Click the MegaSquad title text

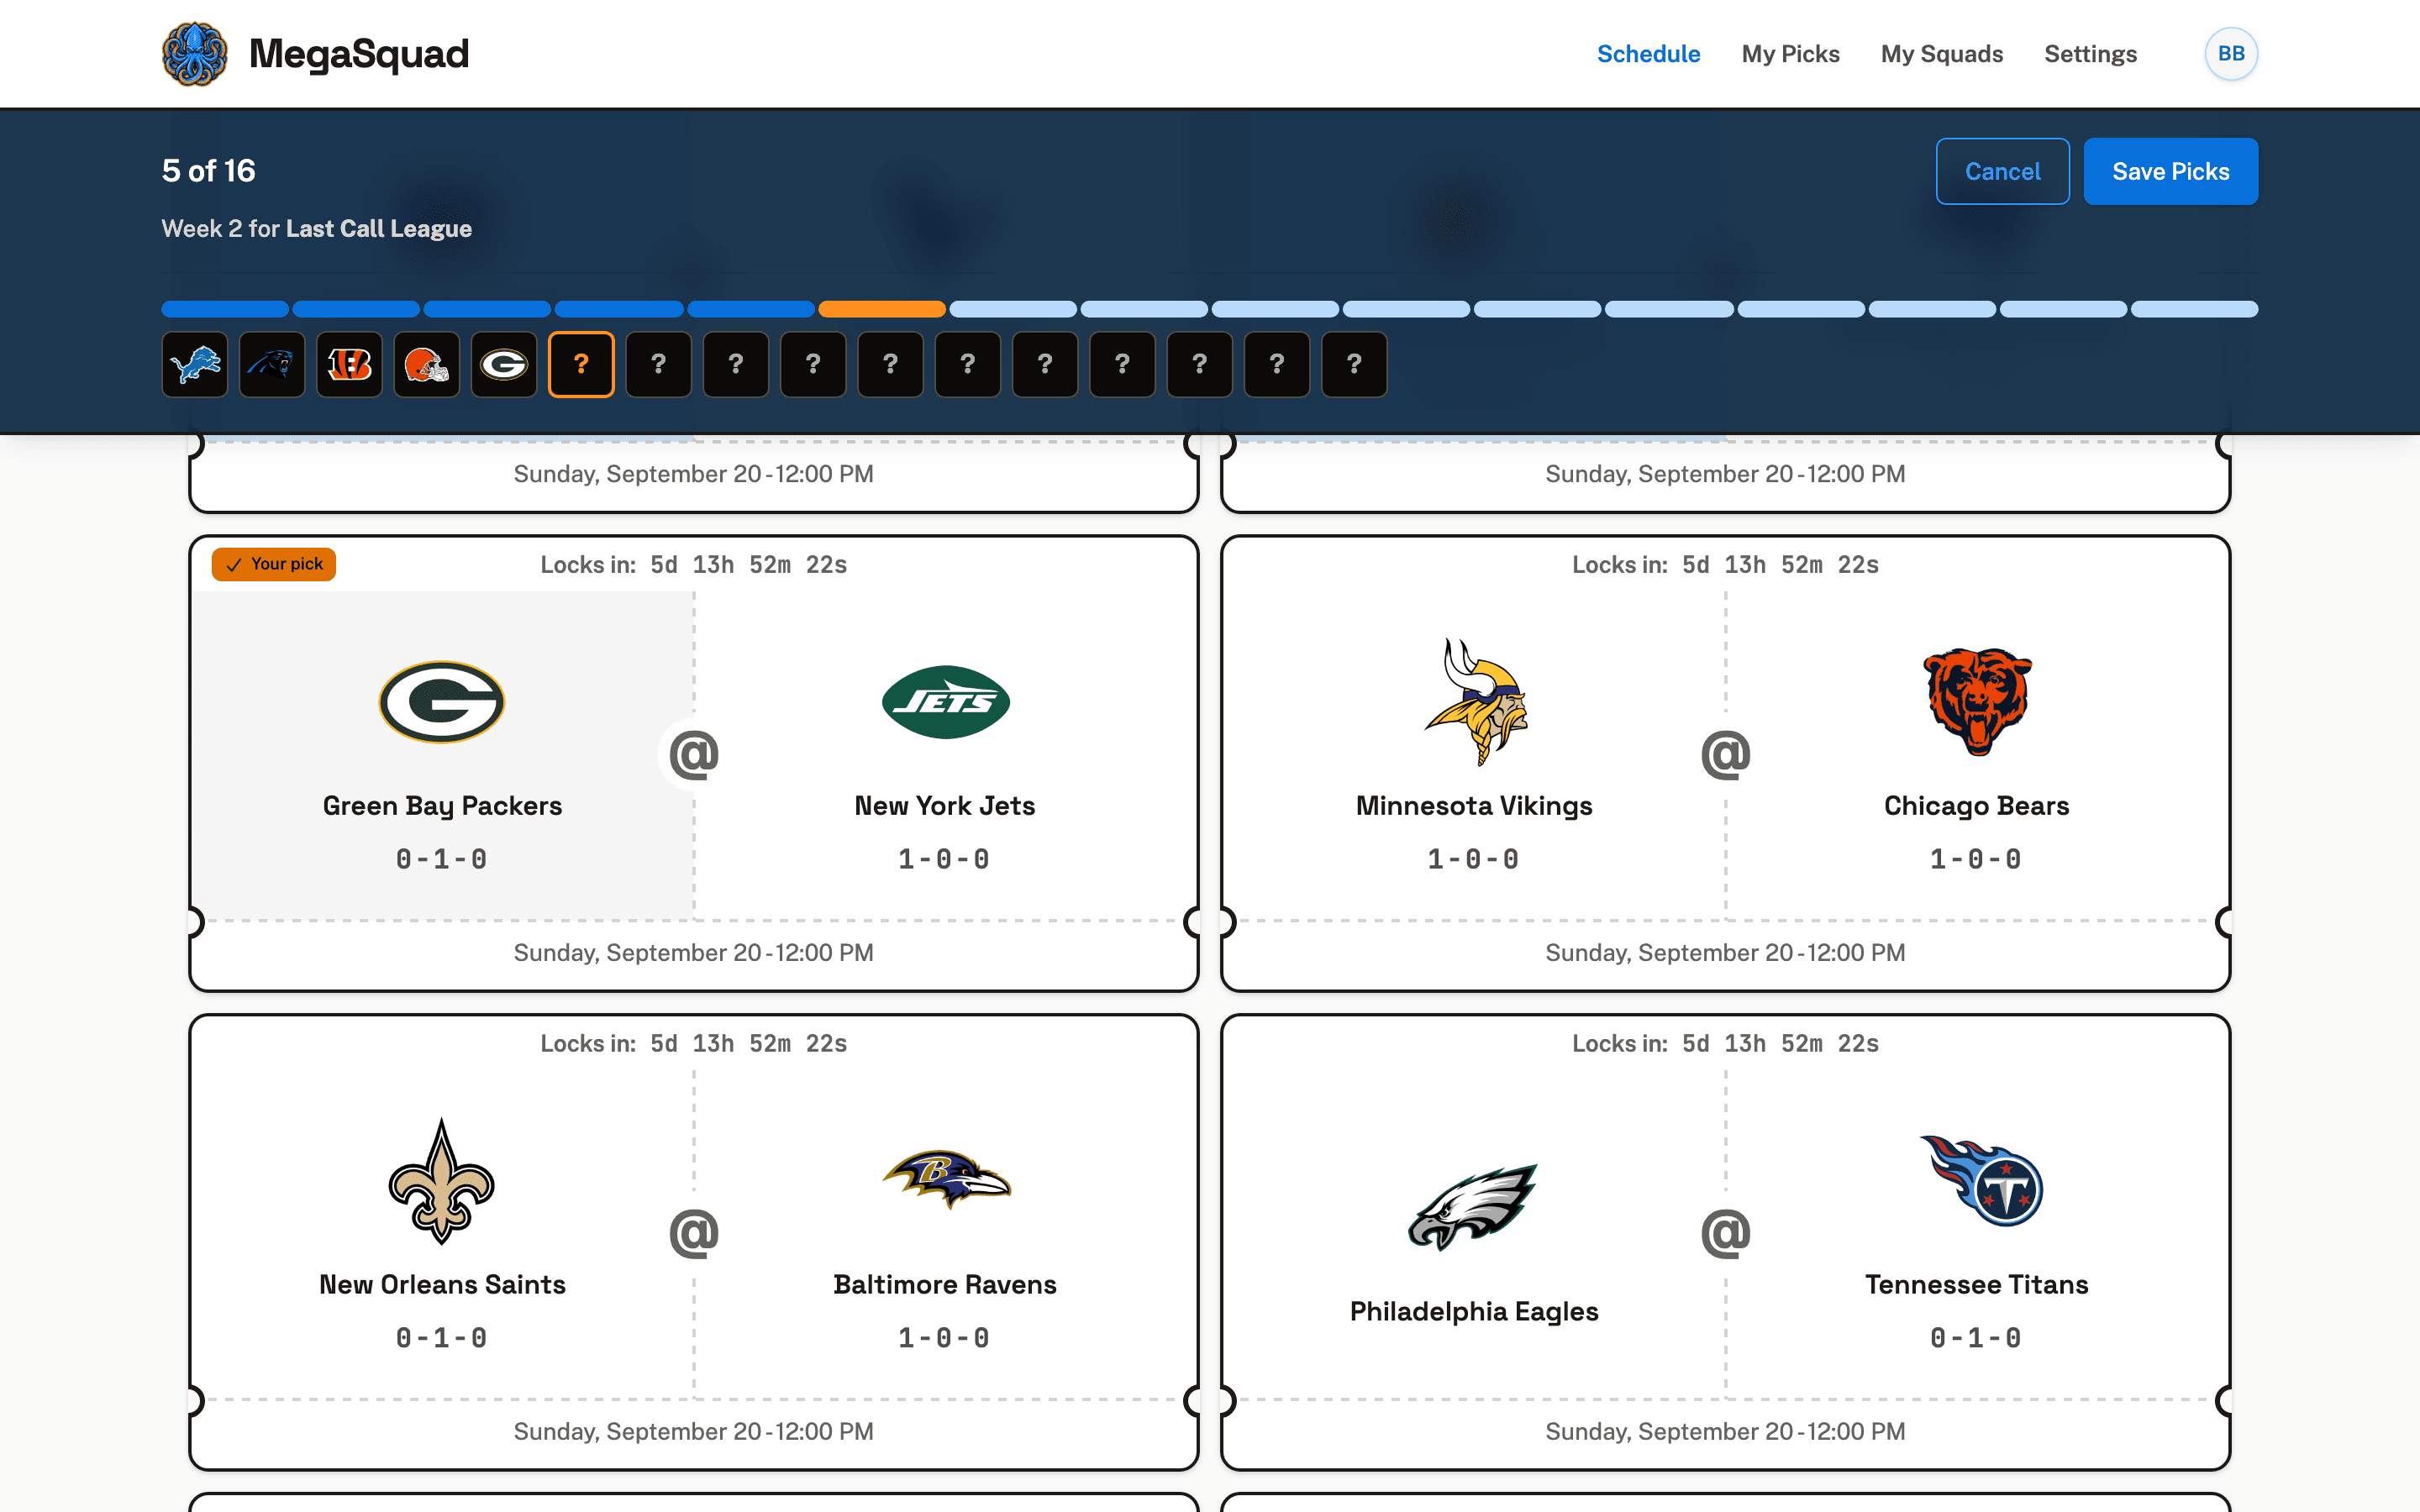tap(359, 54)
